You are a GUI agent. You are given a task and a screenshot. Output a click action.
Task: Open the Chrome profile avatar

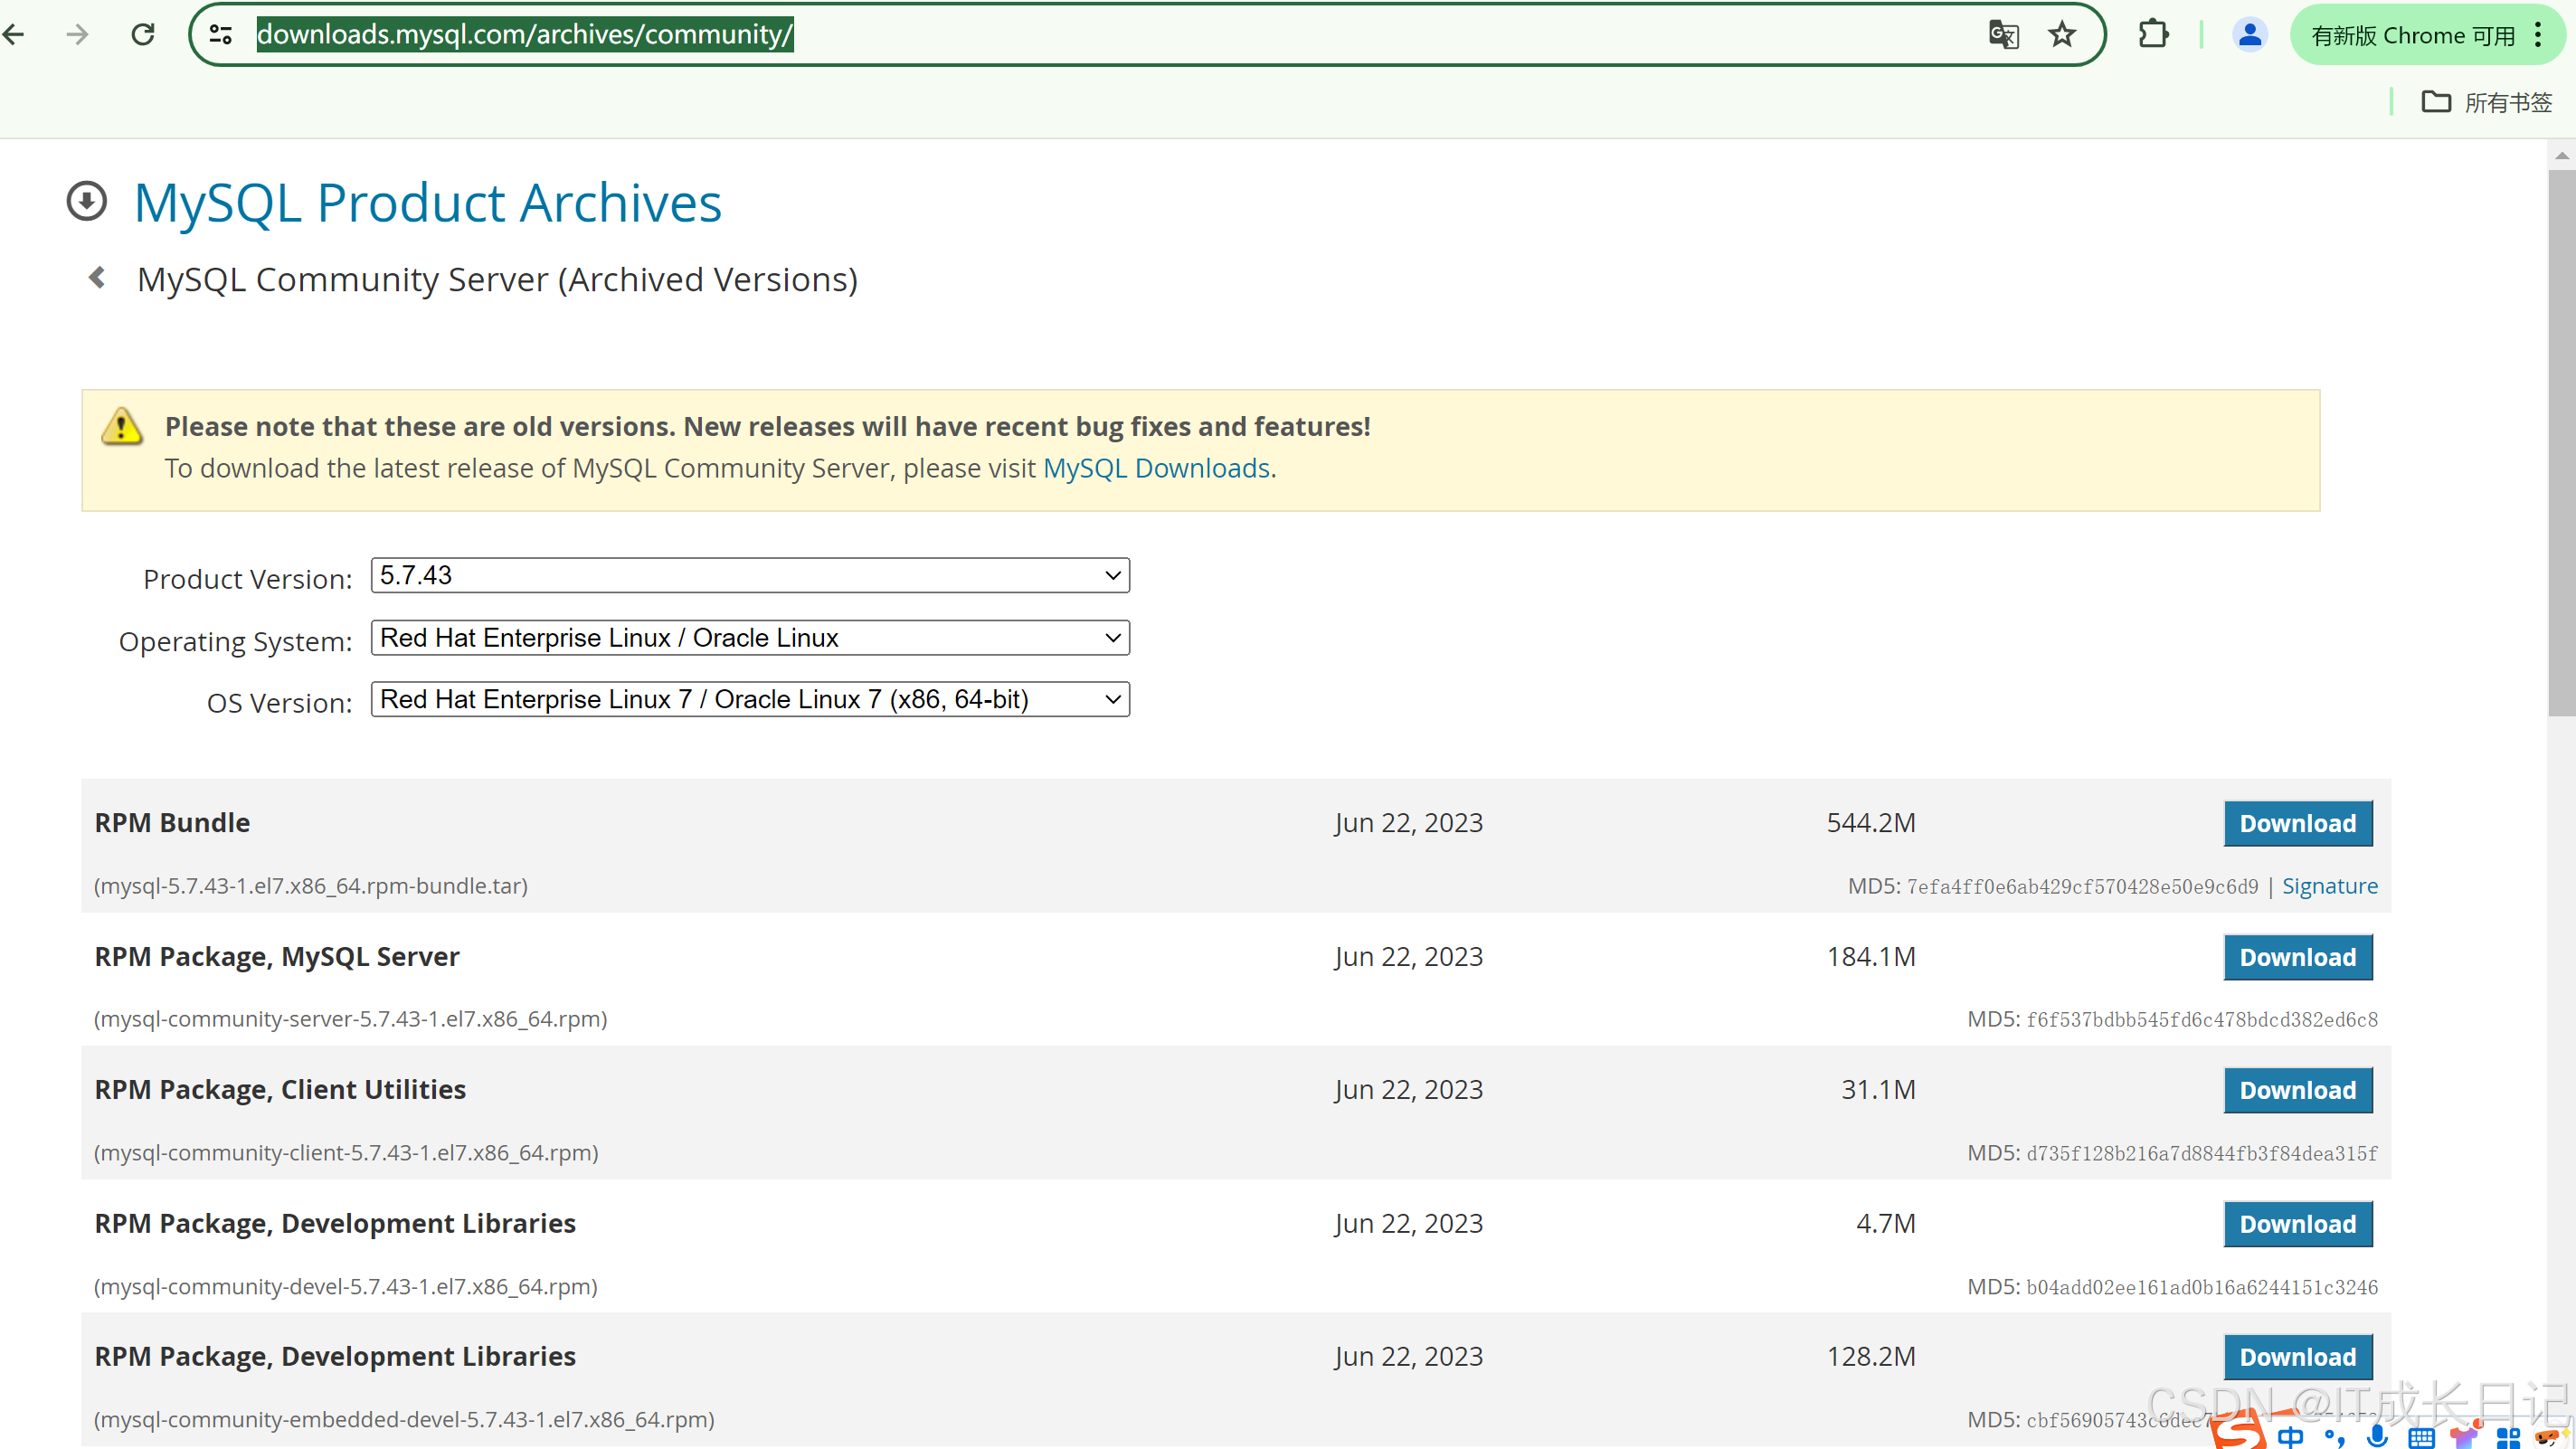pyautogui.click(x=2249, y=35)
